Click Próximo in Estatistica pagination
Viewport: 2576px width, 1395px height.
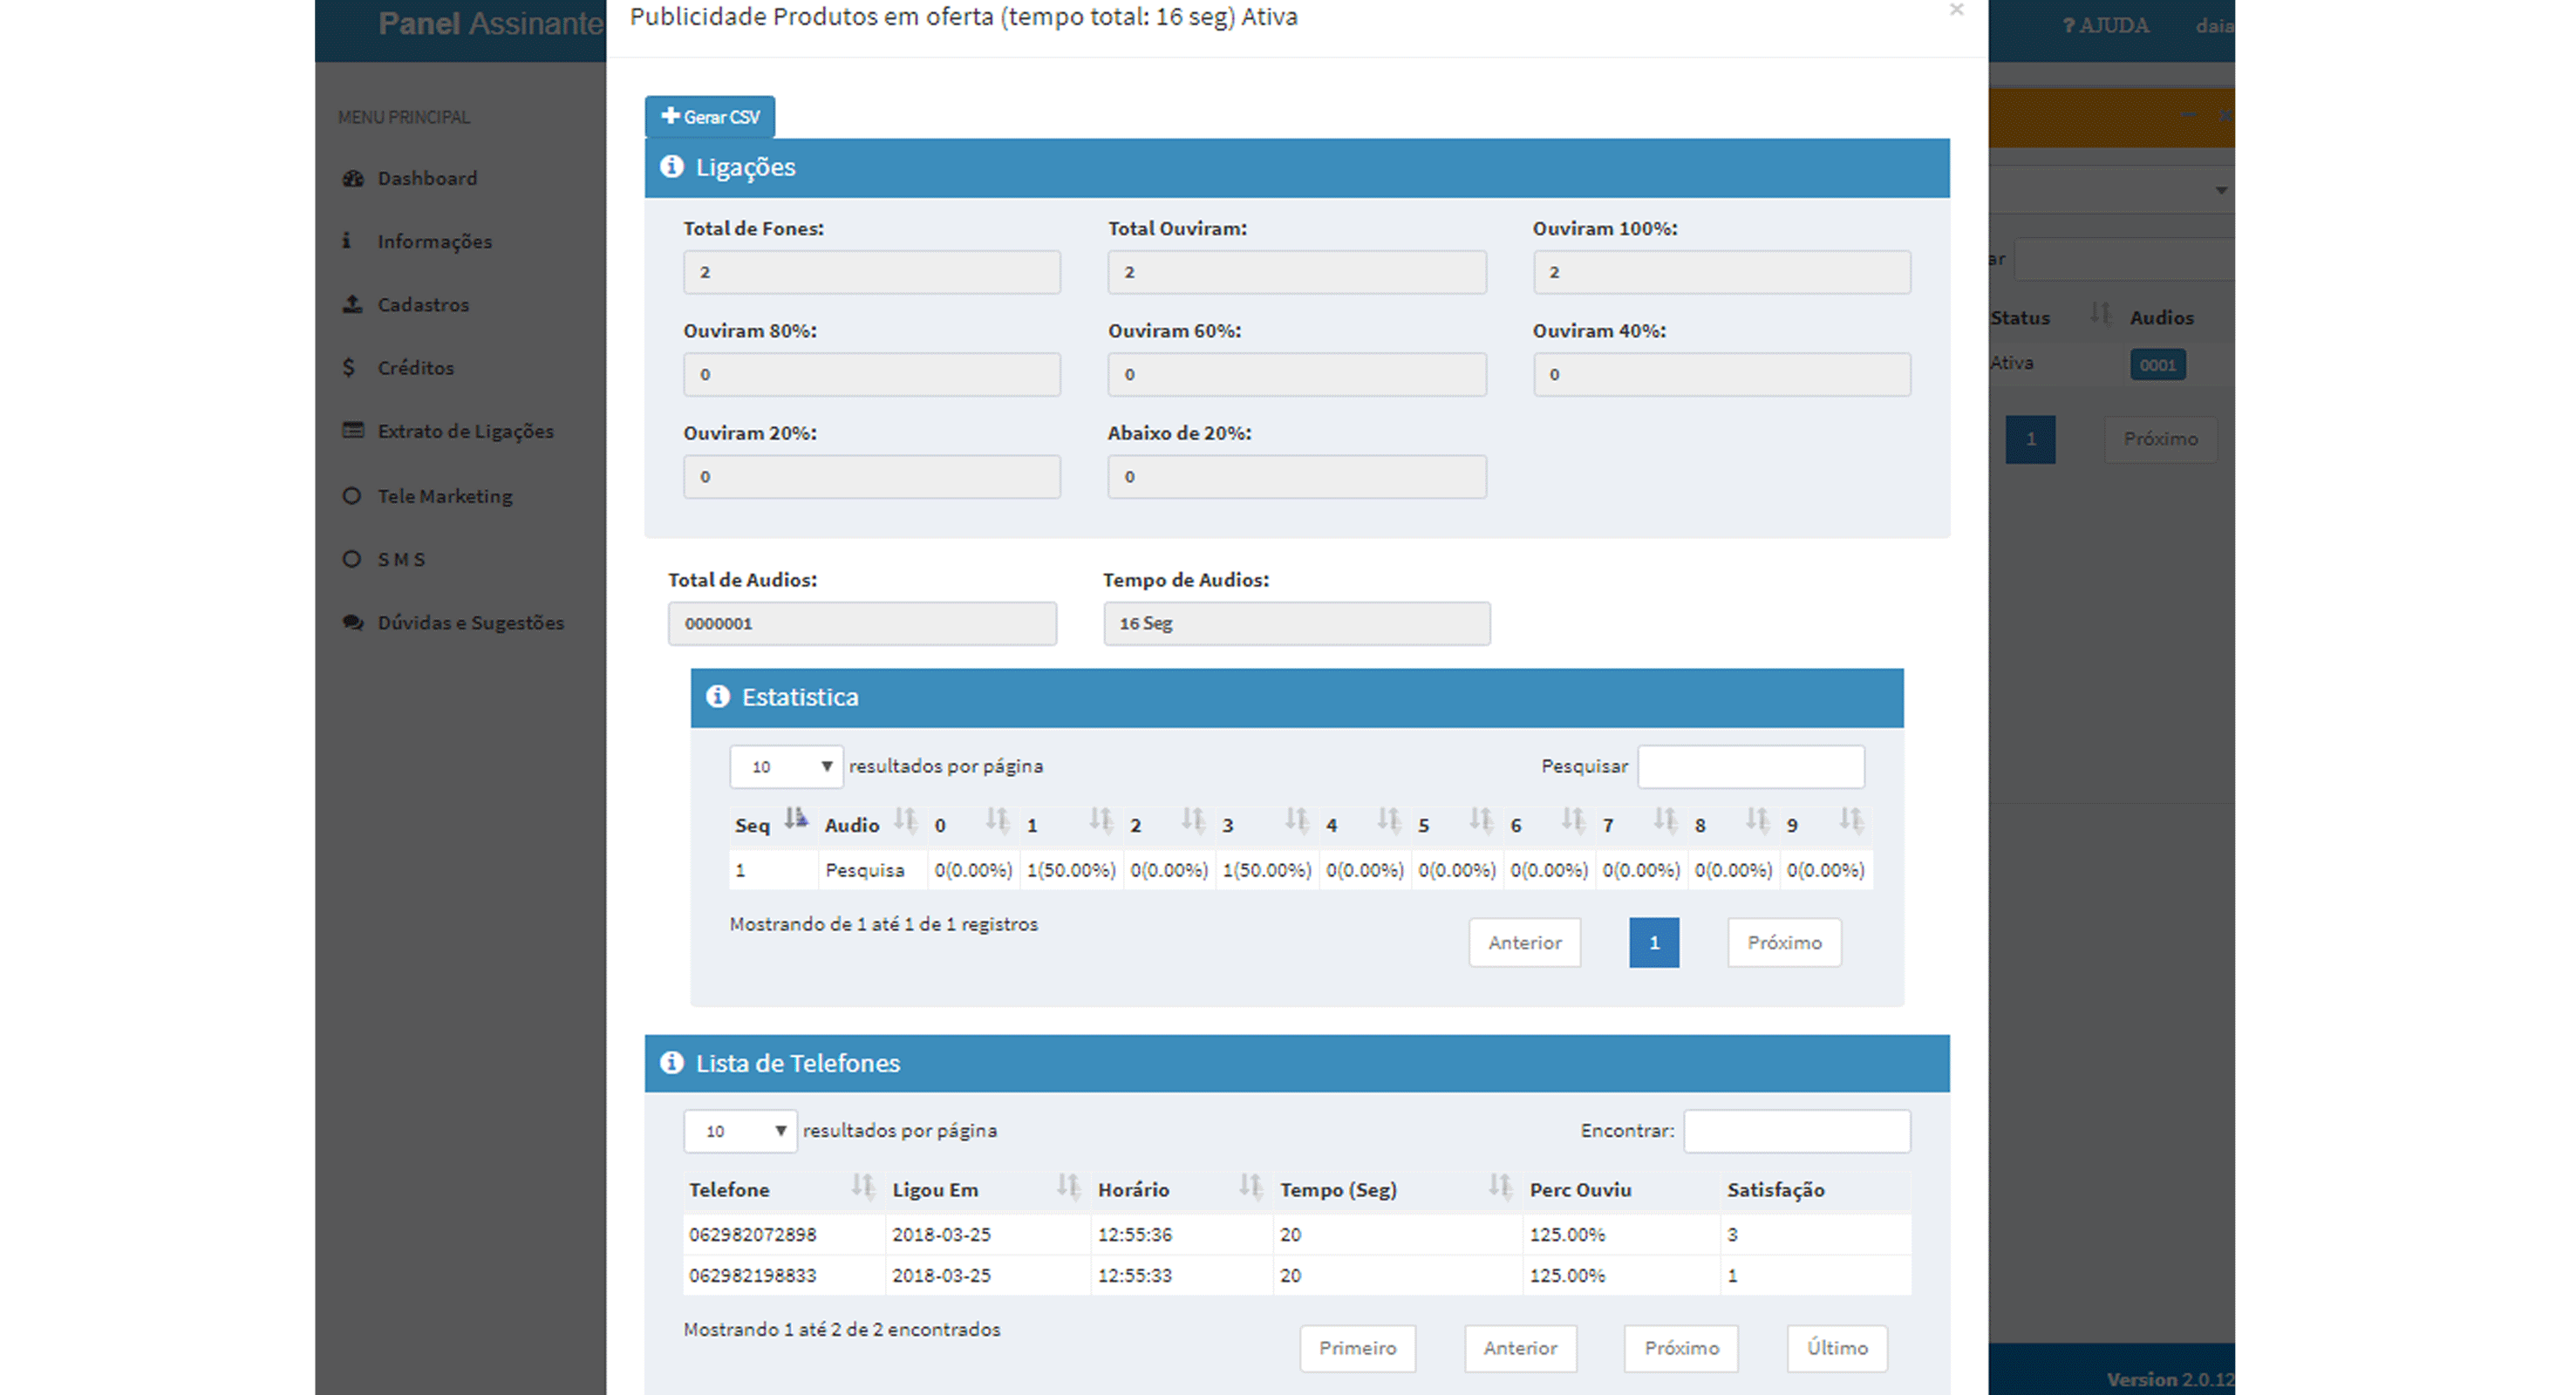[x=1784, y=942]
